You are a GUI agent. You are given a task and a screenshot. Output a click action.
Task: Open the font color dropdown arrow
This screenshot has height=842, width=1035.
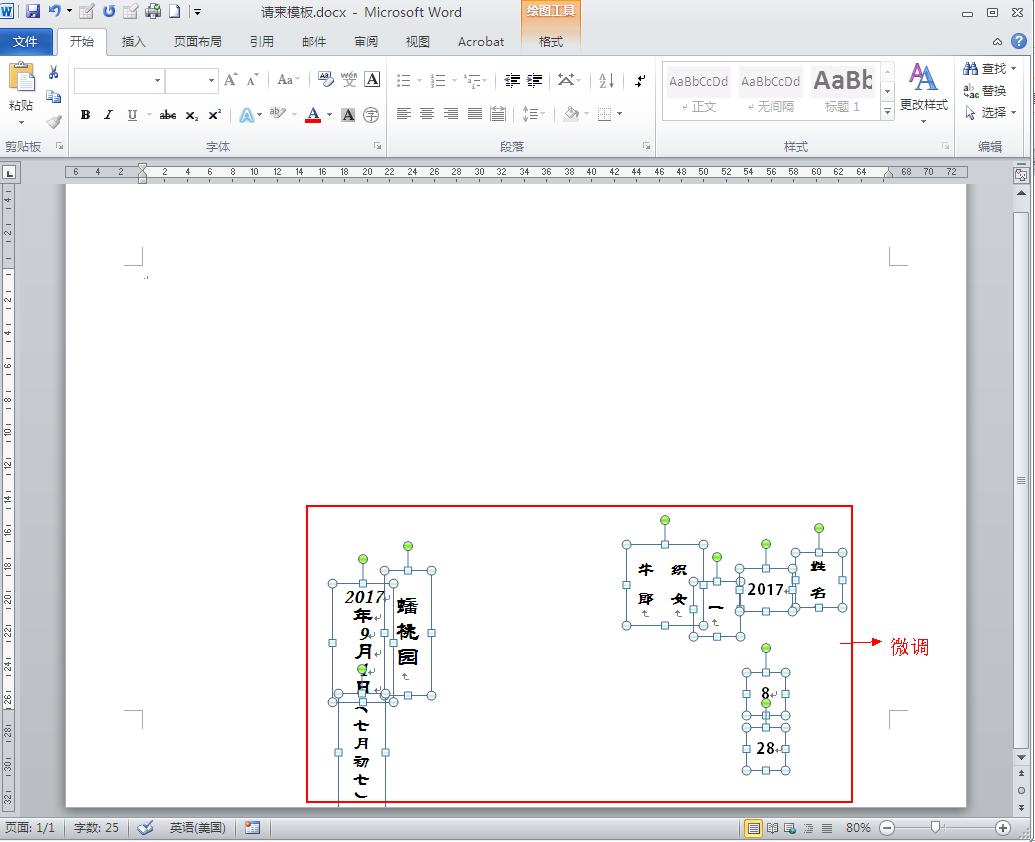tap(329, 115)
